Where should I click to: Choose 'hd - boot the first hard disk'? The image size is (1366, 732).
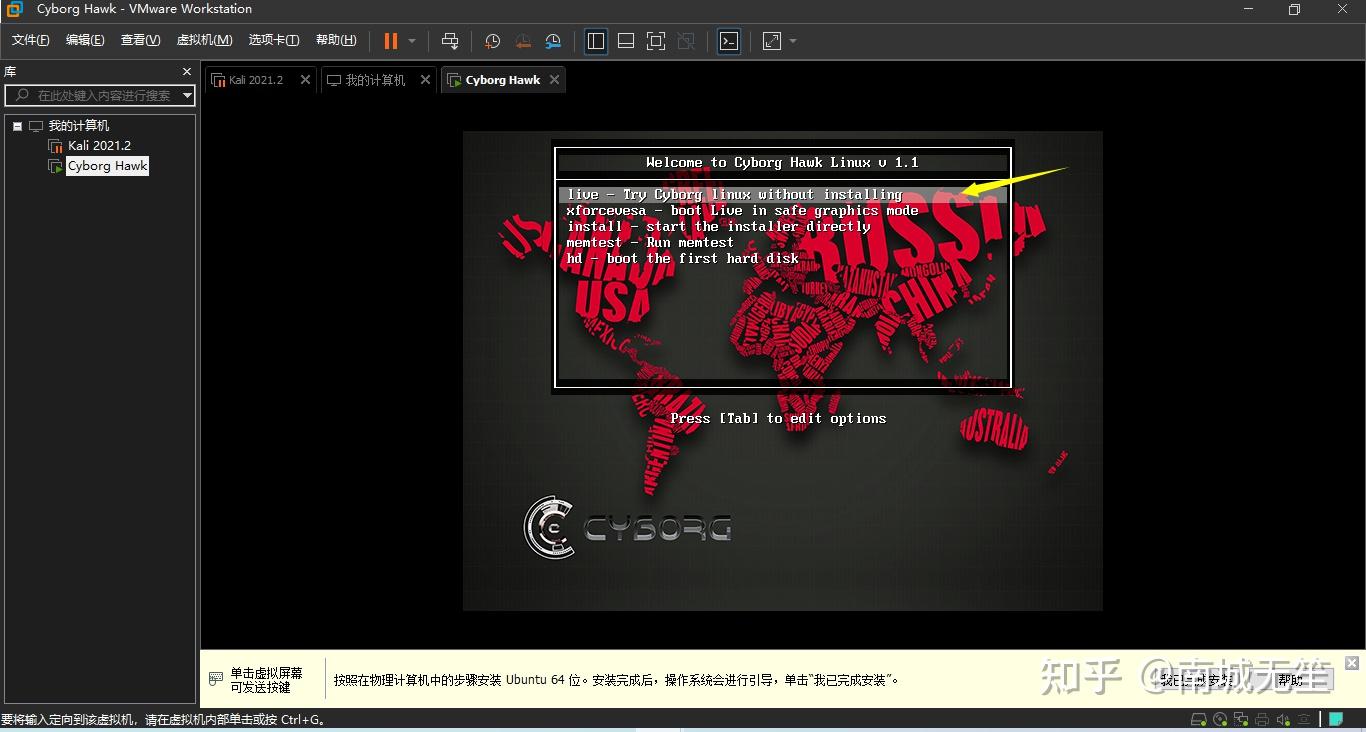pos(682,259)
